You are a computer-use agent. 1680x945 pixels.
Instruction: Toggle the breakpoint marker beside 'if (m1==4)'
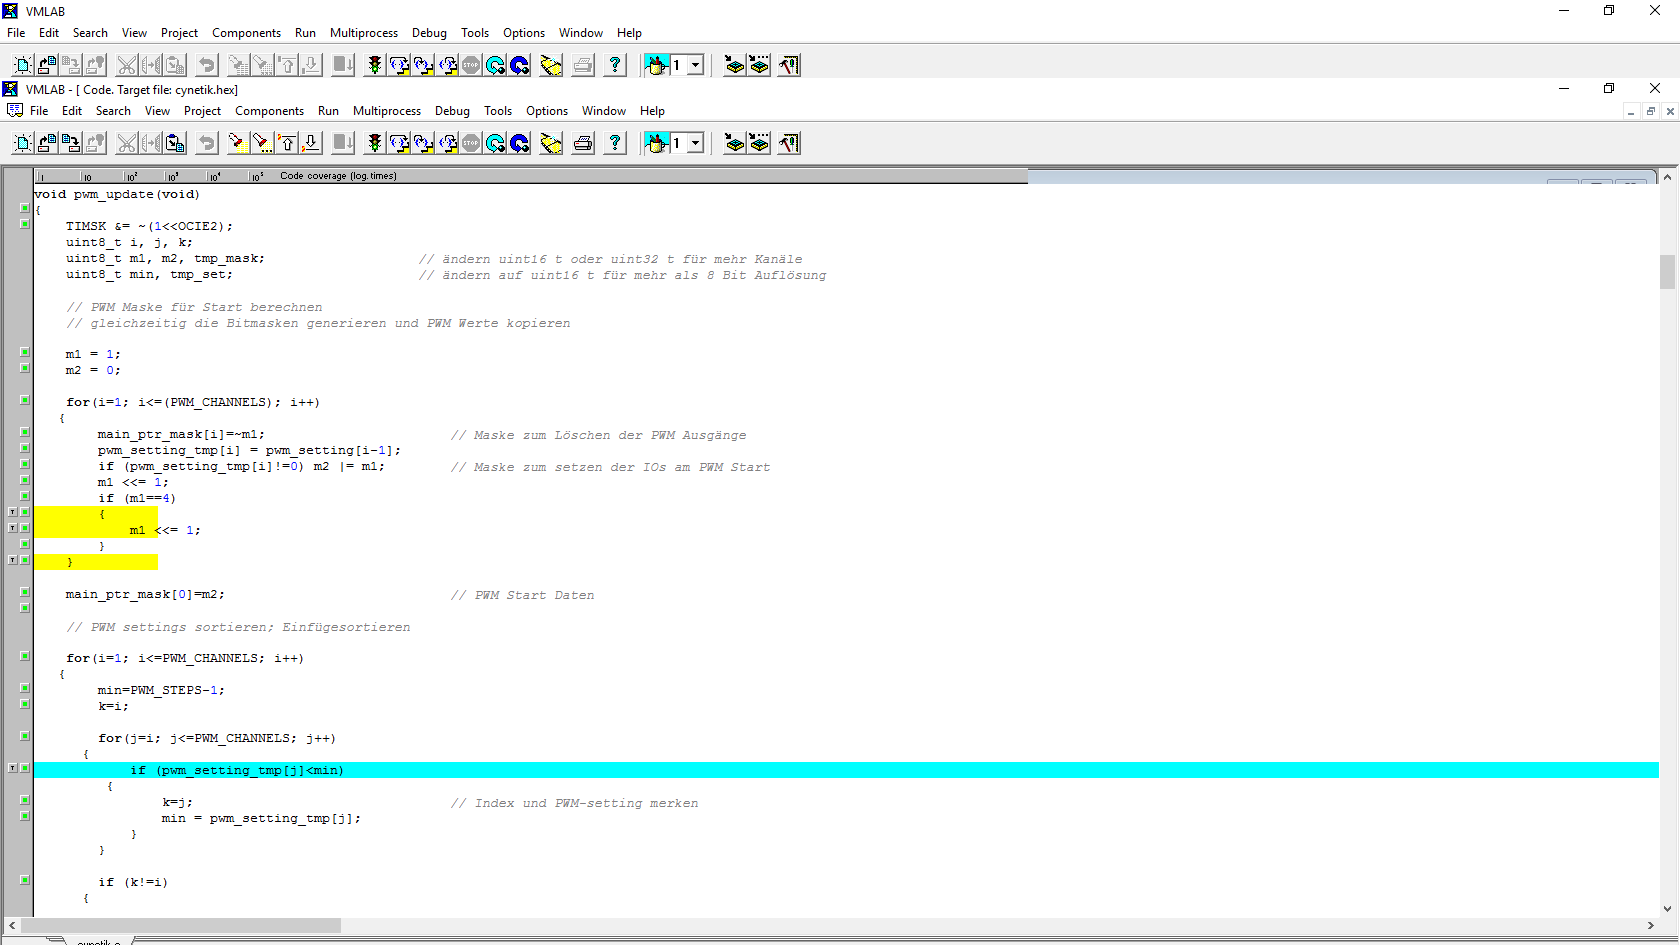pos(25,496)
